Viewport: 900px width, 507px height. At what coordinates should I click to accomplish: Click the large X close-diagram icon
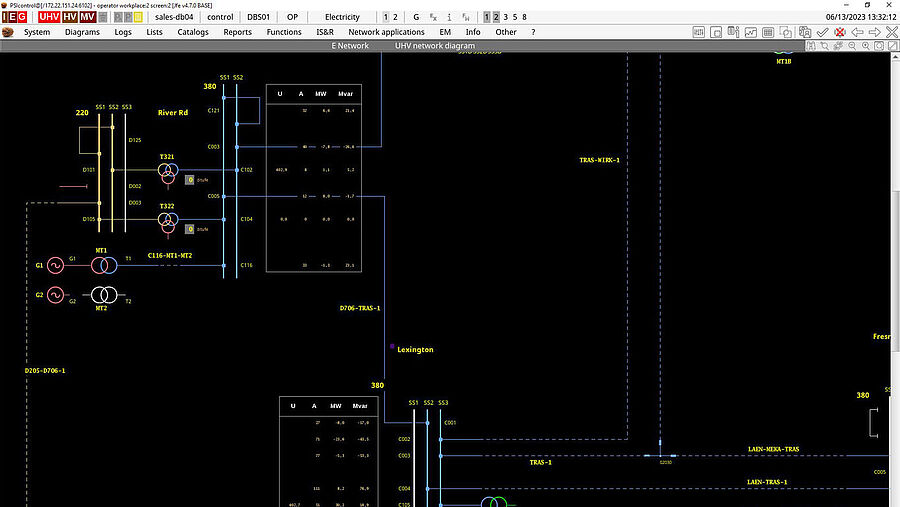click(x=892, y=32)
